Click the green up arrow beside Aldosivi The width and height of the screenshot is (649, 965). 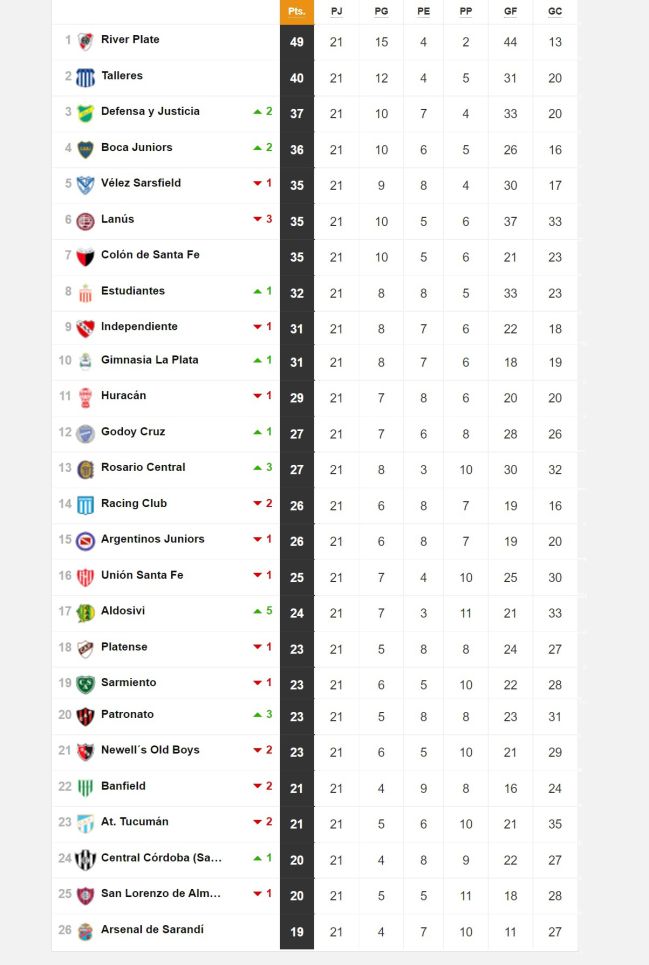[258, 611]
